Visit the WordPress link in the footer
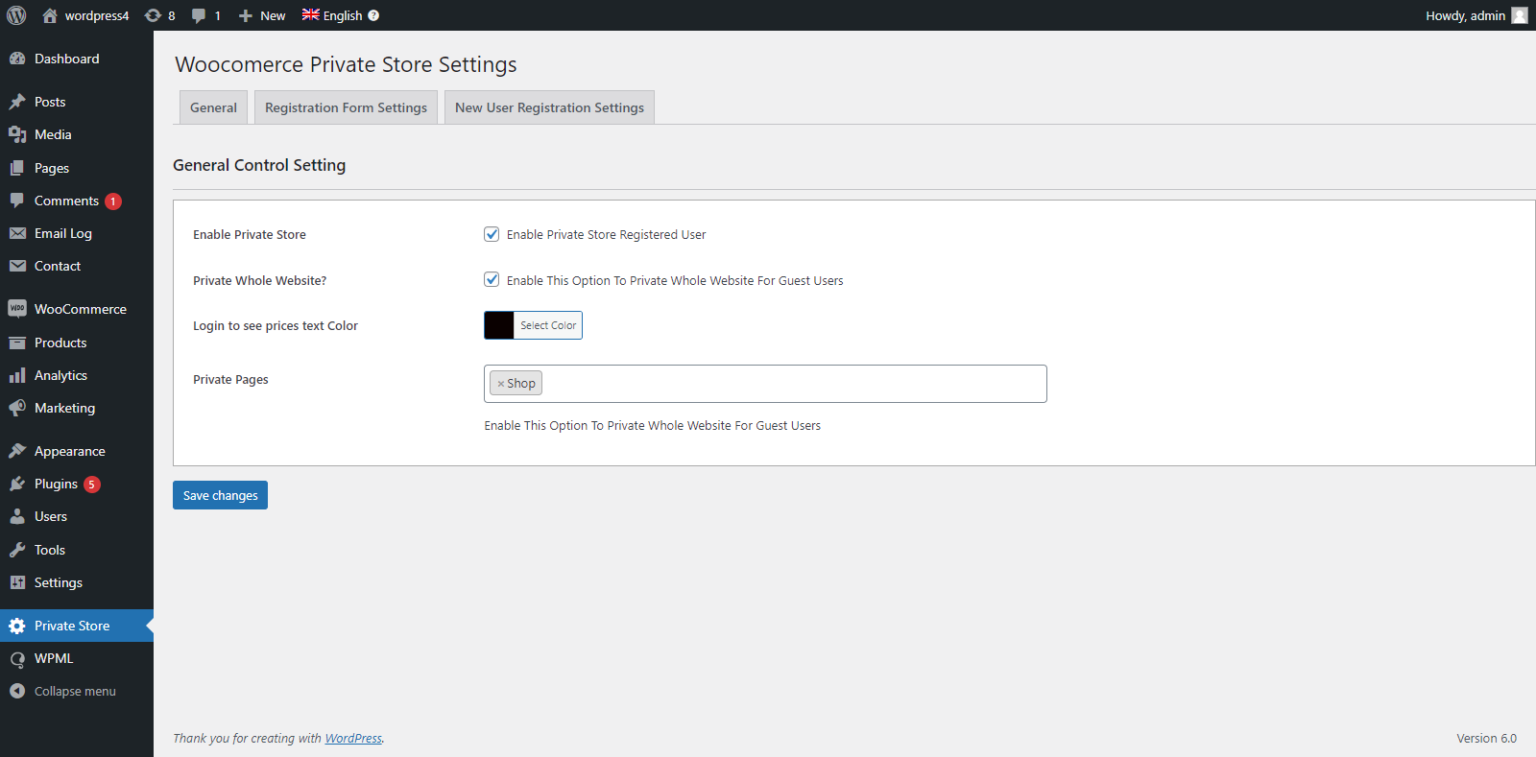This screenshot has width=1536, height=757. pos(353,738)
